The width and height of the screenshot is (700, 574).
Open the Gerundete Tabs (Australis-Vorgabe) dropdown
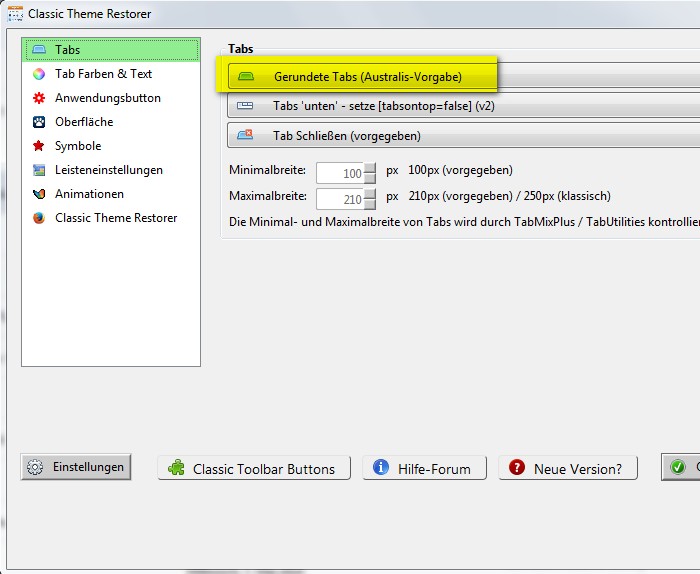click(464, 76)
